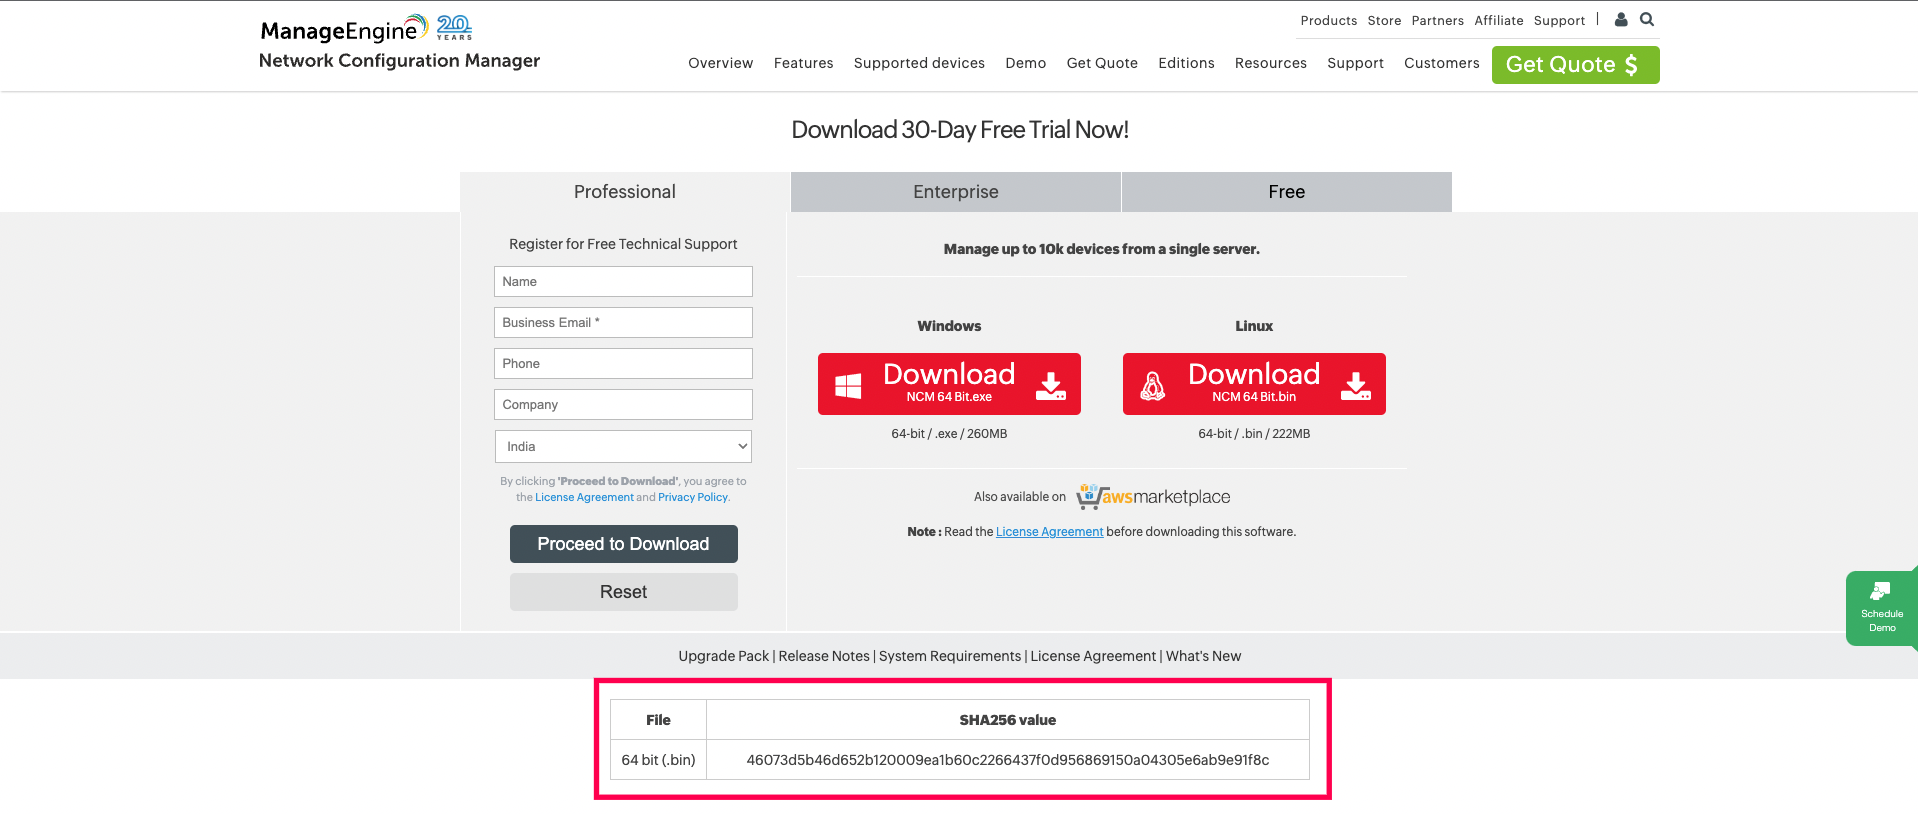Open the country dropdown showing India
Viewport: 1918px width, 814px height.
point(623,446)
